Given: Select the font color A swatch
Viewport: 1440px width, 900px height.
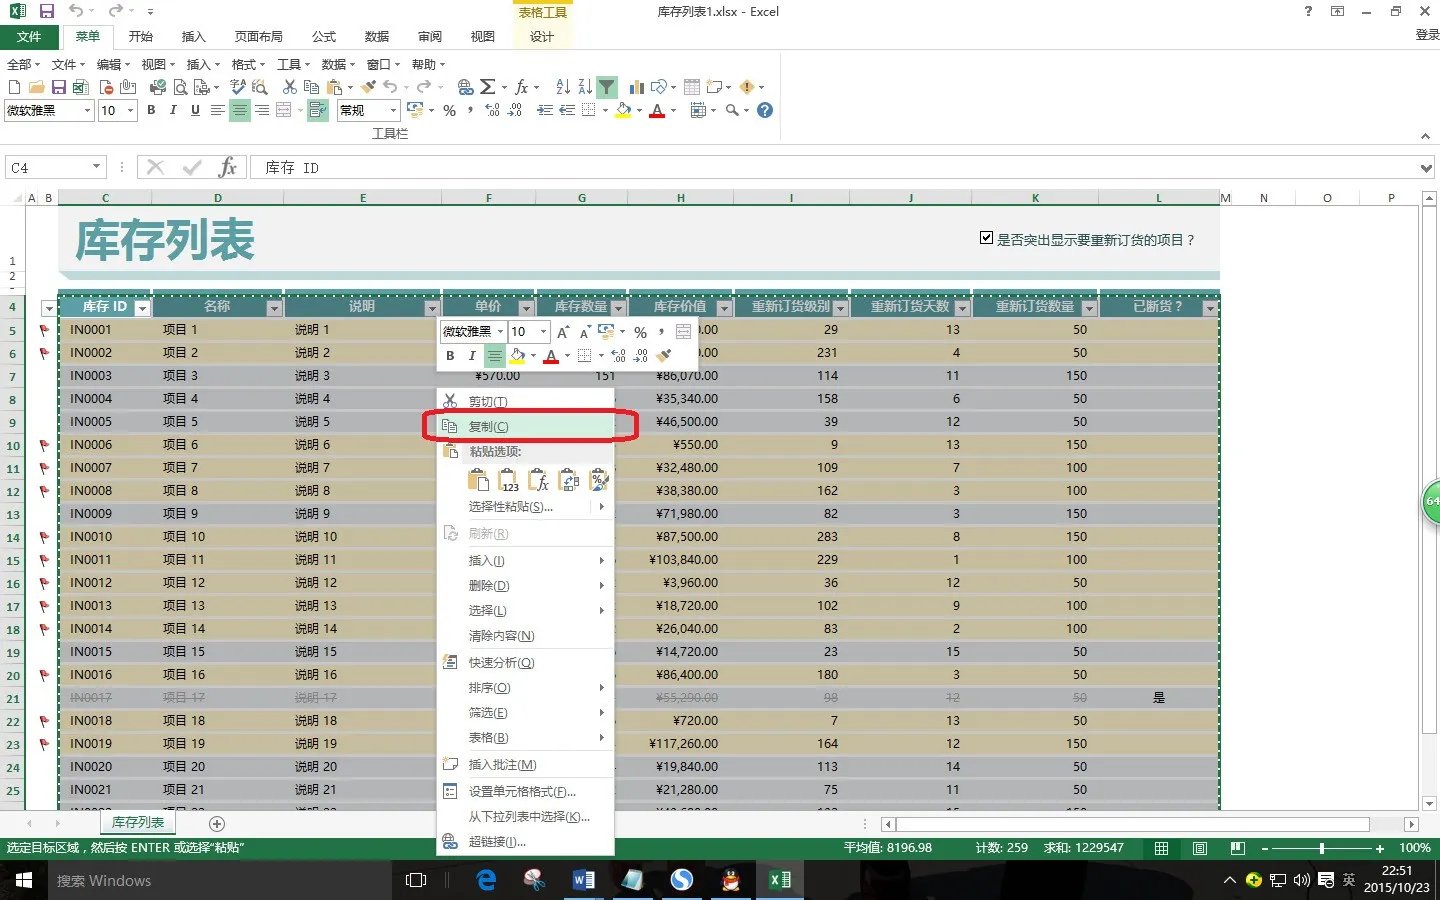Looking at the screenshot, I should click(655, 110).
